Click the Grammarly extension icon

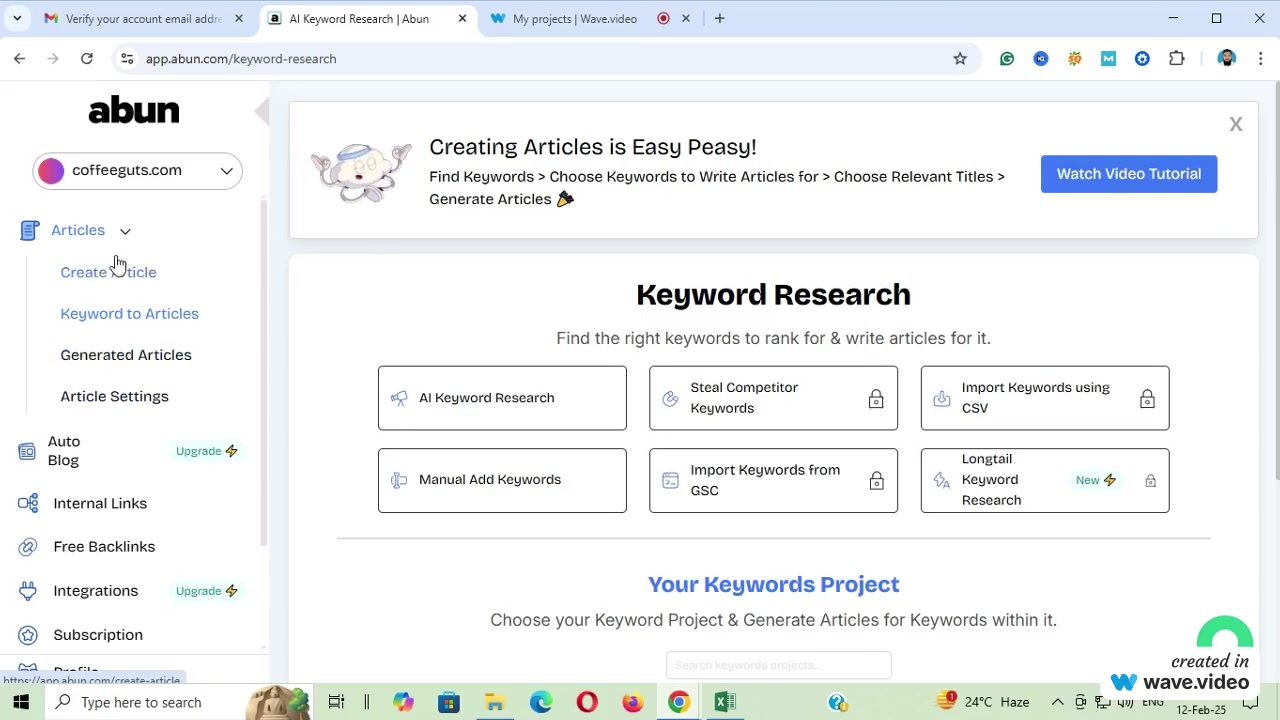(1007, 59)
